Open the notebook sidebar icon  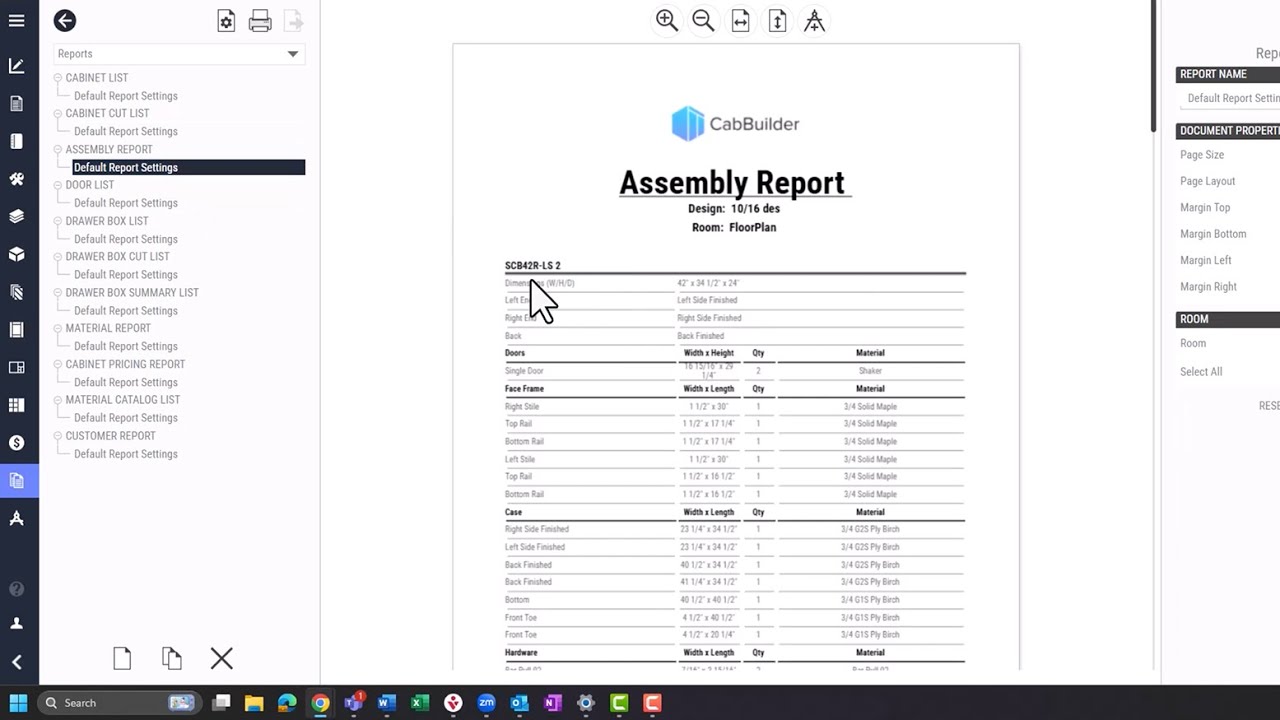[16, 141]
